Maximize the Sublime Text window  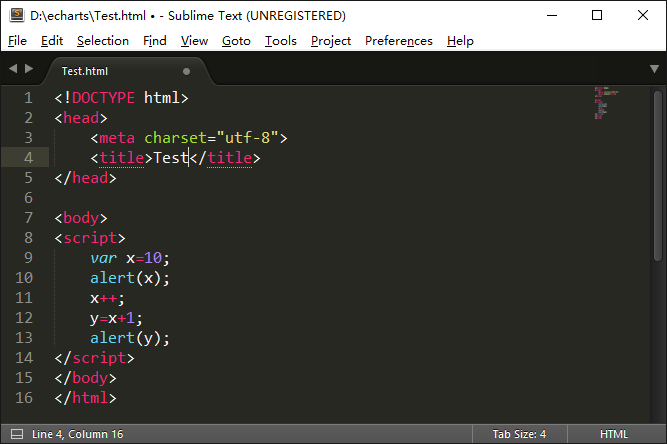coord(597,15)
